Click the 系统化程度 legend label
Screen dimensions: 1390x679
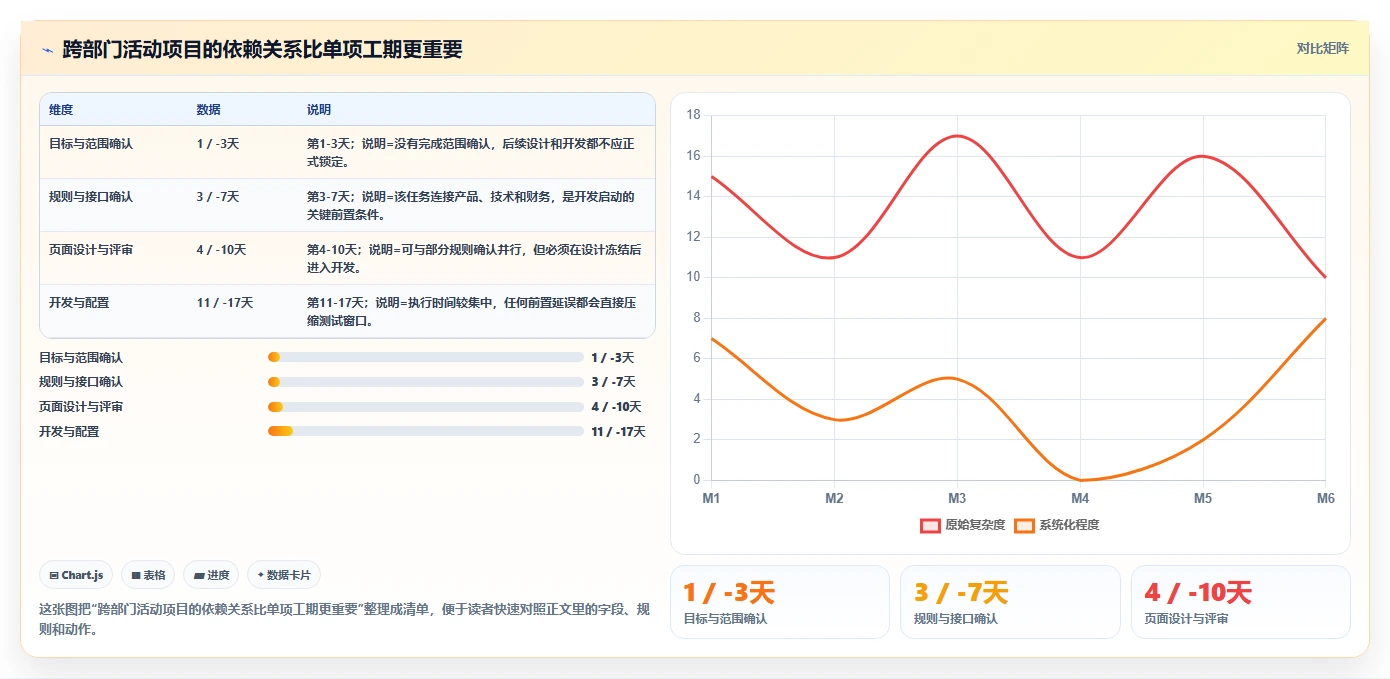[x=1069, y=525]
